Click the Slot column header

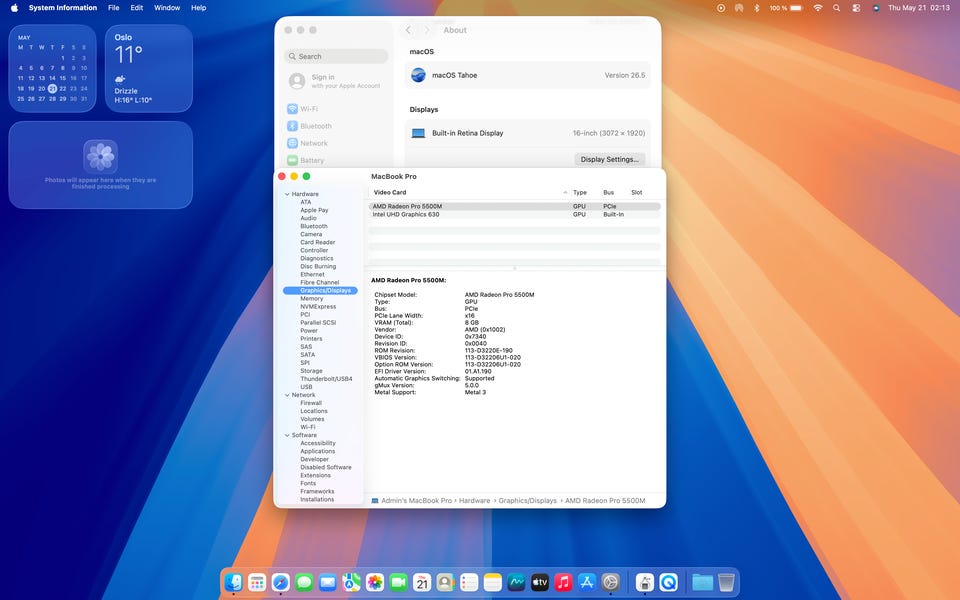click(637, 193)
